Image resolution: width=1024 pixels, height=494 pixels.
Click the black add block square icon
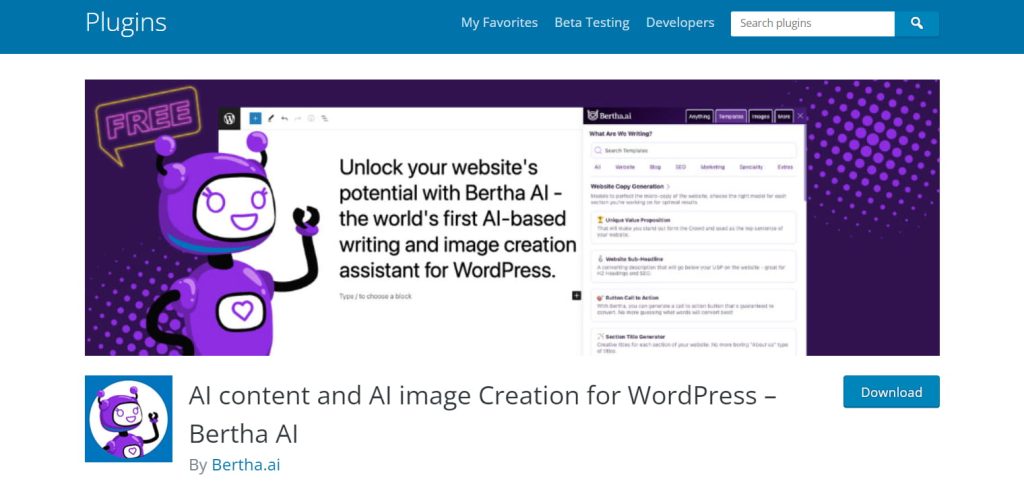pos(576,296)
